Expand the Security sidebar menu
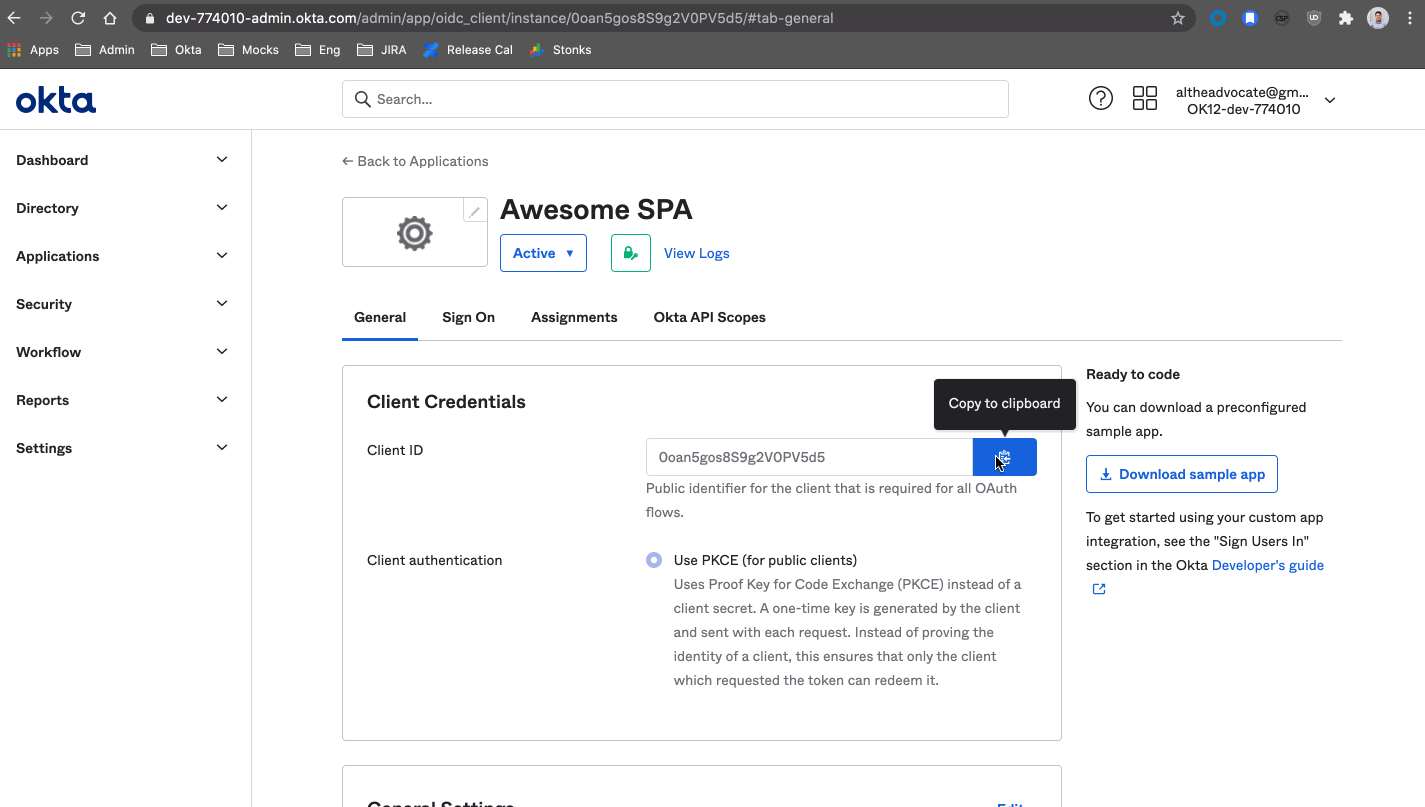 click(122, 304)
